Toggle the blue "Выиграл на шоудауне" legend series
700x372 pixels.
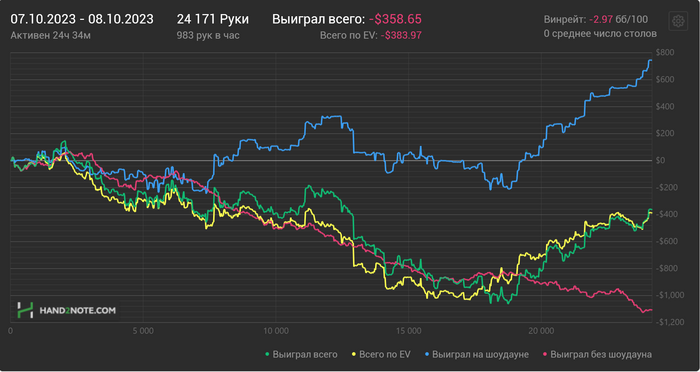tap(476, 355)
